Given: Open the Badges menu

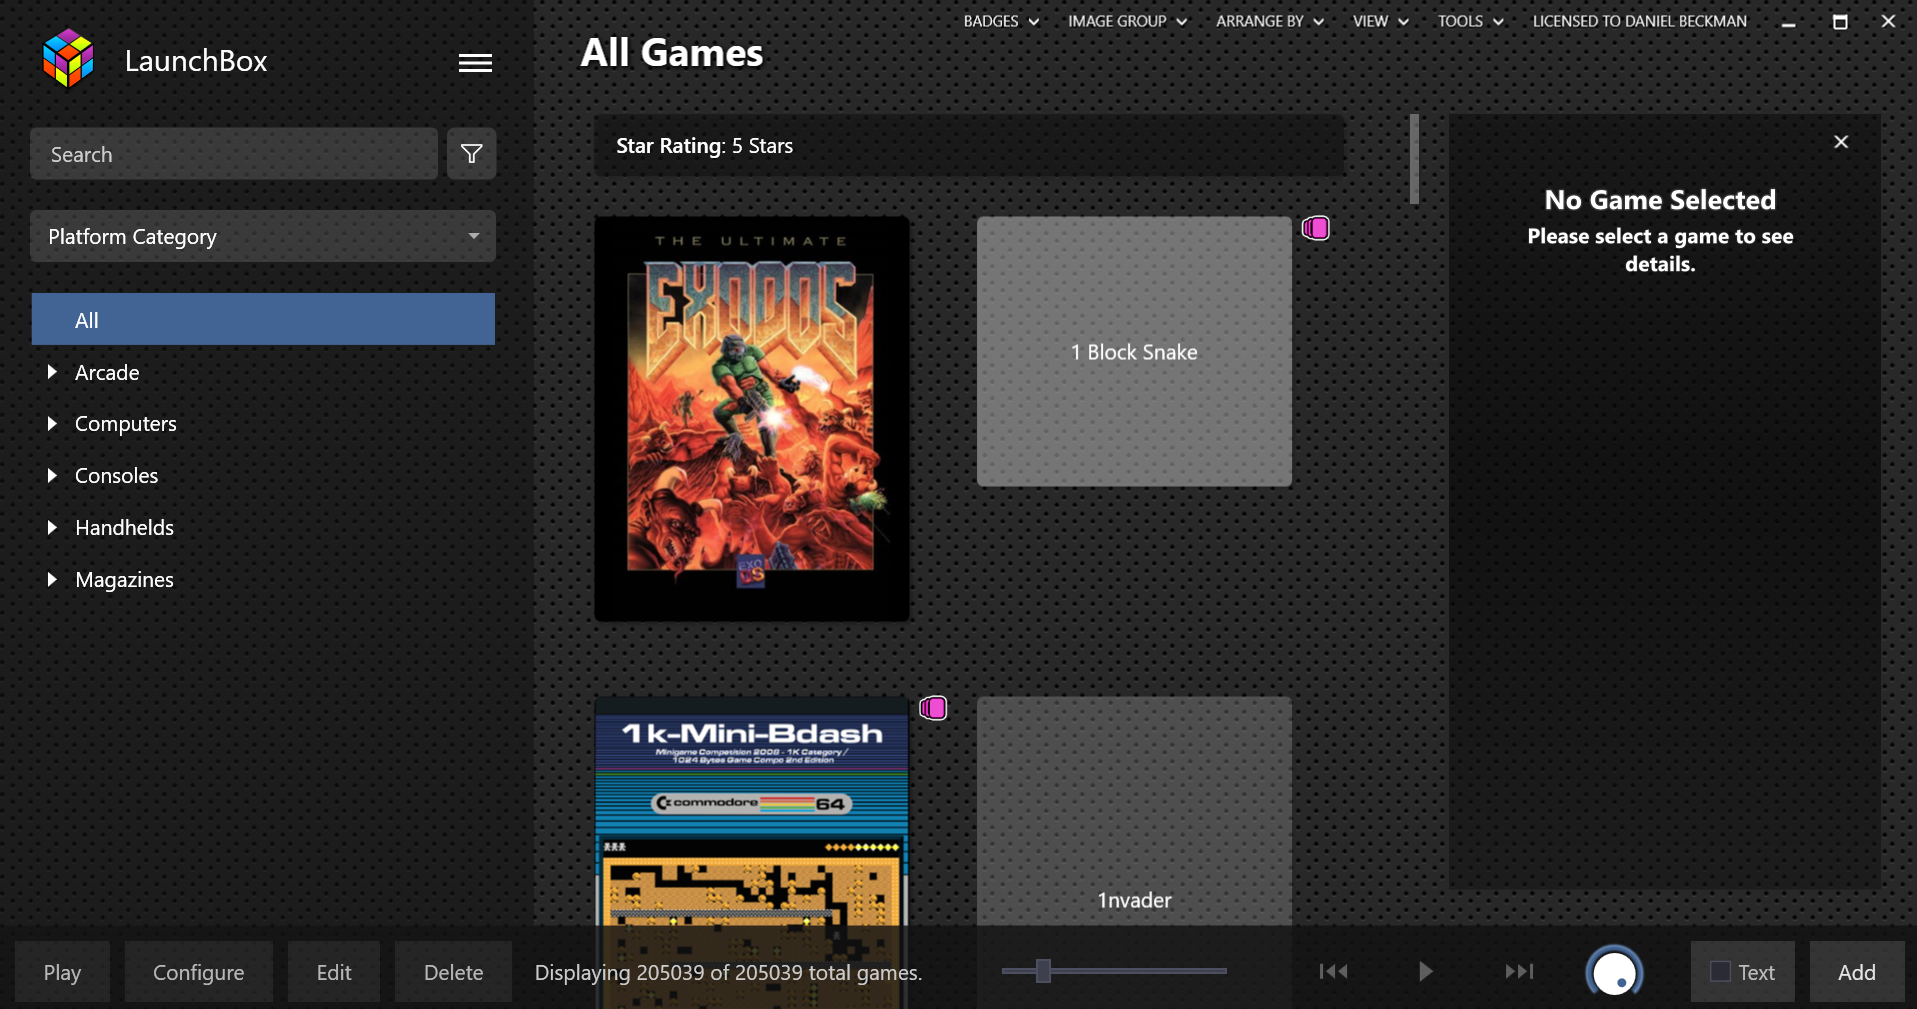Looking at the screenshot, I should pyautogui.click(x=1001, y=21).
